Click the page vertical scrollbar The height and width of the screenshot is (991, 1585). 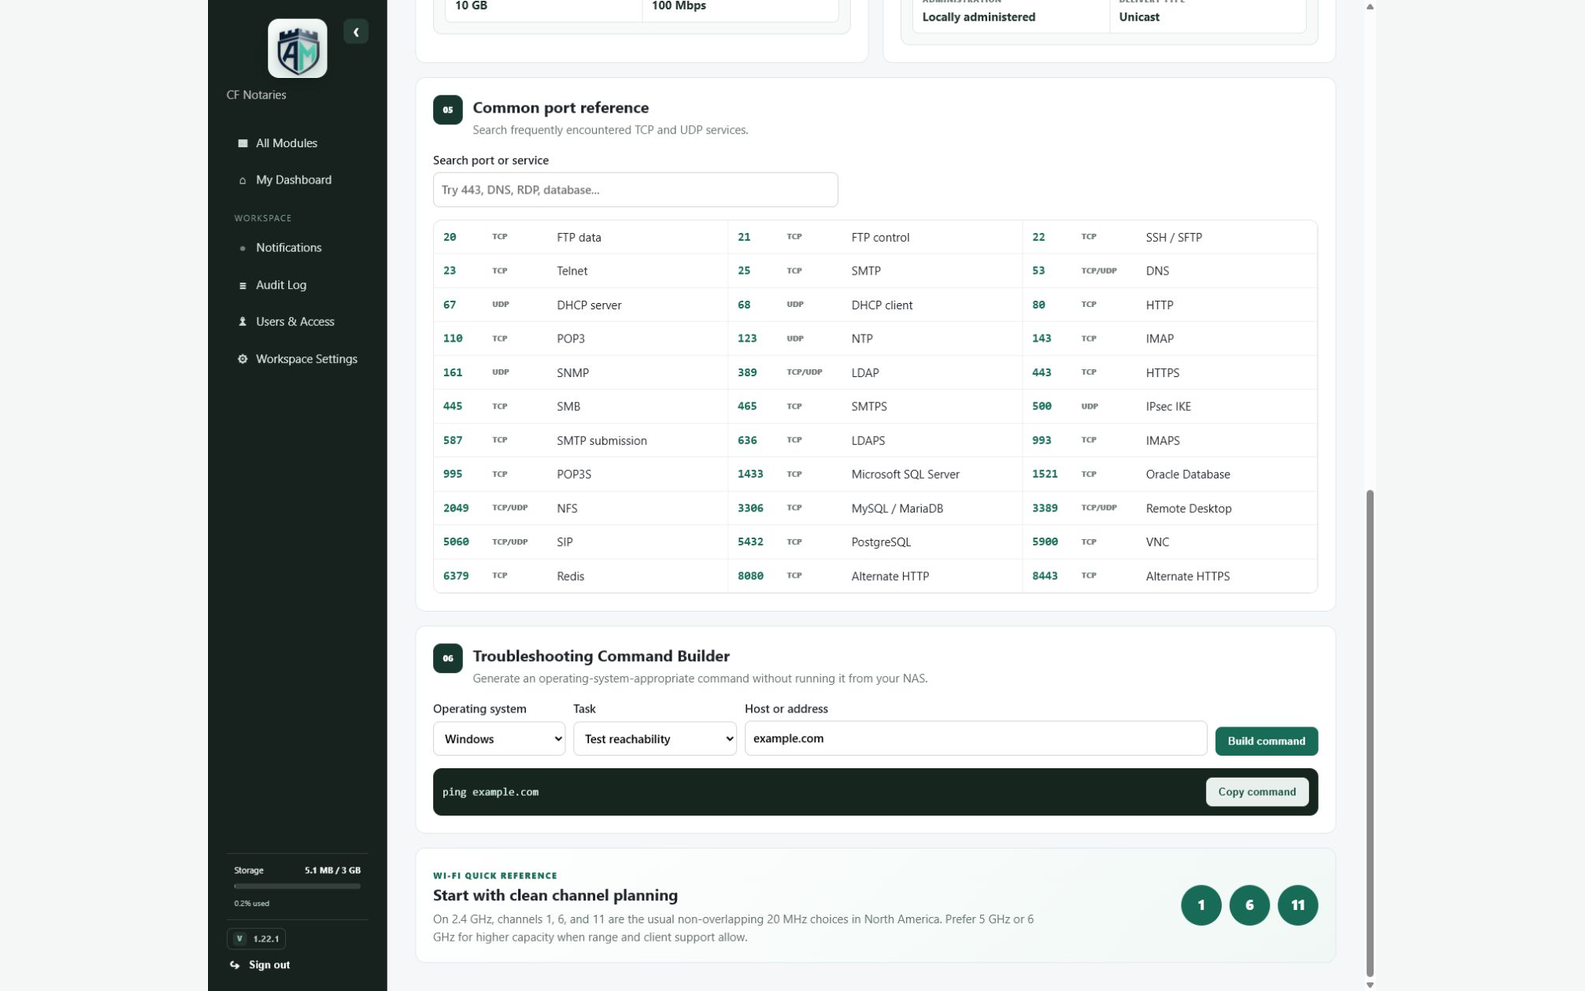[1370, 732]
